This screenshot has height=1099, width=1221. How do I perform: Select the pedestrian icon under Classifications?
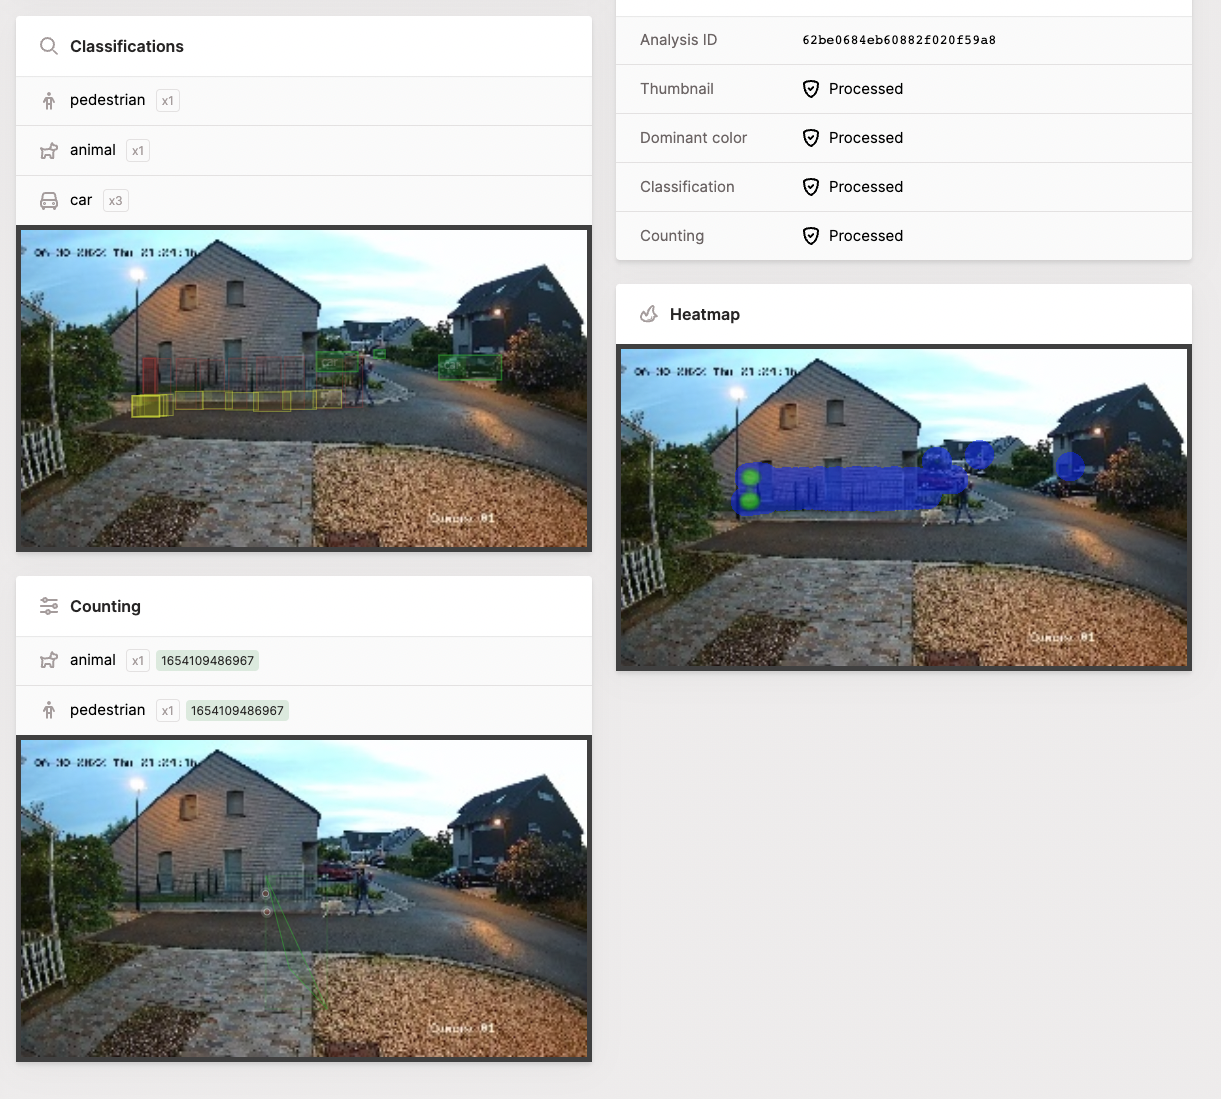48,100
